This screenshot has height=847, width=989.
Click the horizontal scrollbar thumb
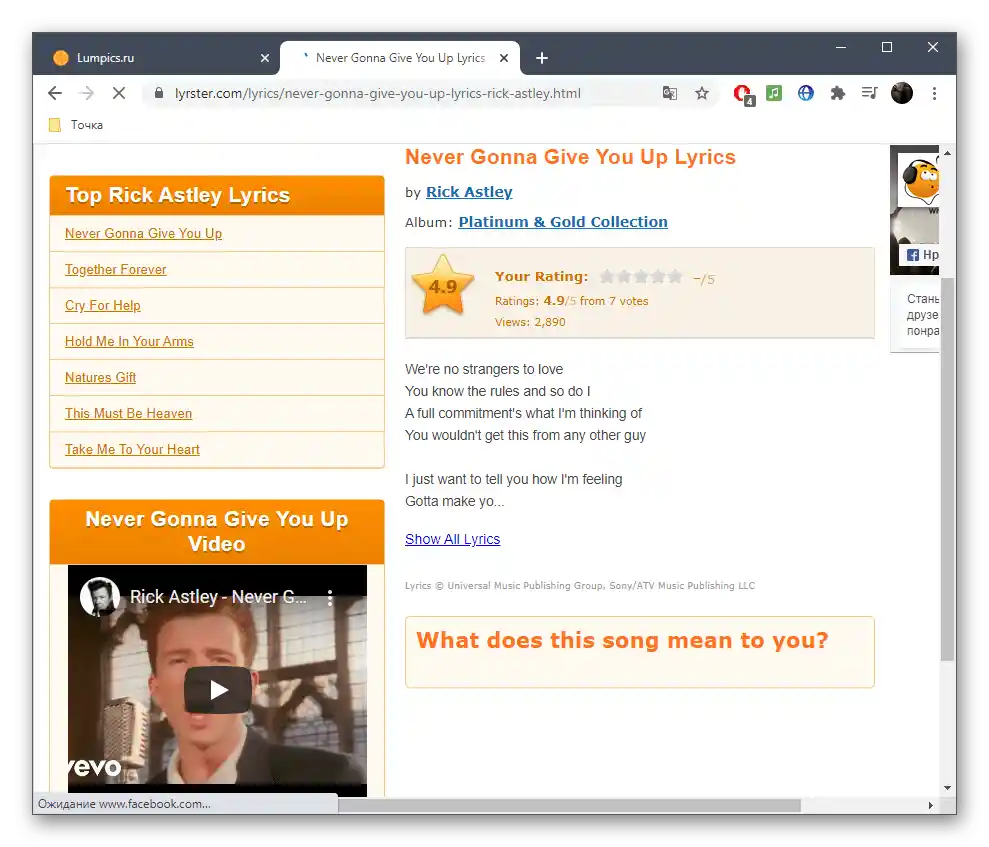(x=569, y=805)
